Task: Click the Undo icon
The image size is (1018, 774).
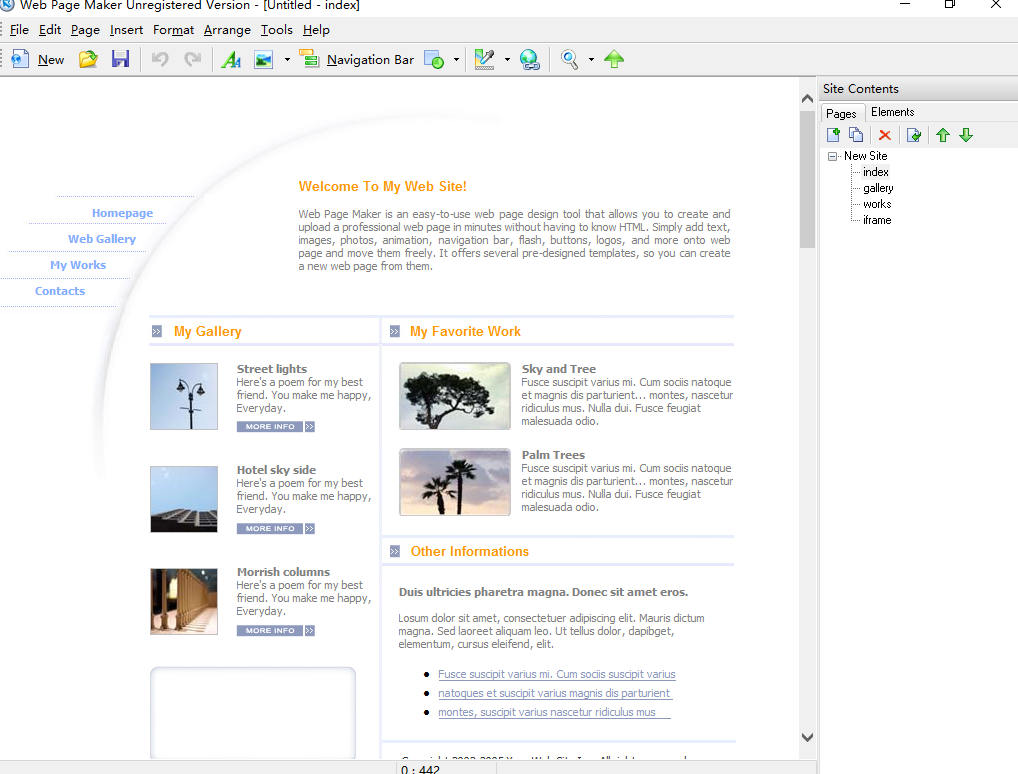Action: pos(158,59)
